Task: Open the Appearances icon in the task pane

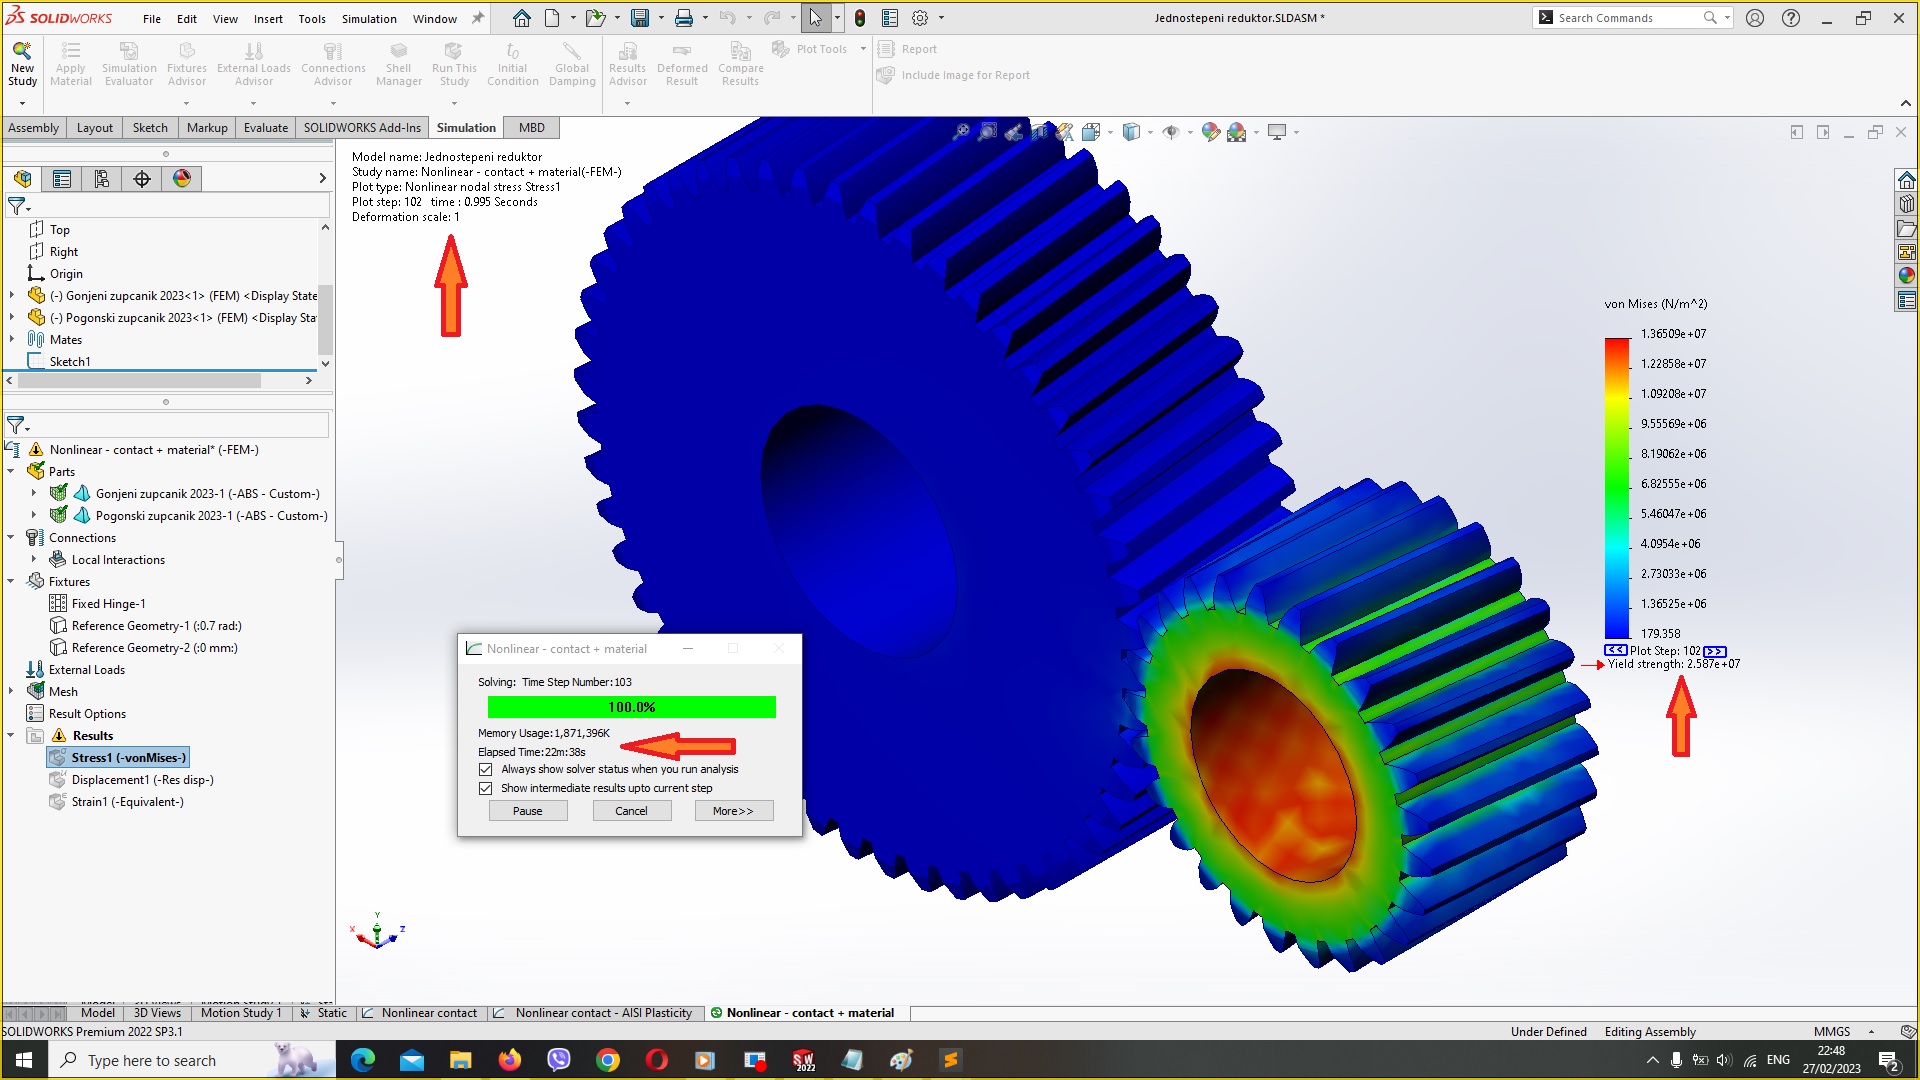Action: pos(1907,276)
